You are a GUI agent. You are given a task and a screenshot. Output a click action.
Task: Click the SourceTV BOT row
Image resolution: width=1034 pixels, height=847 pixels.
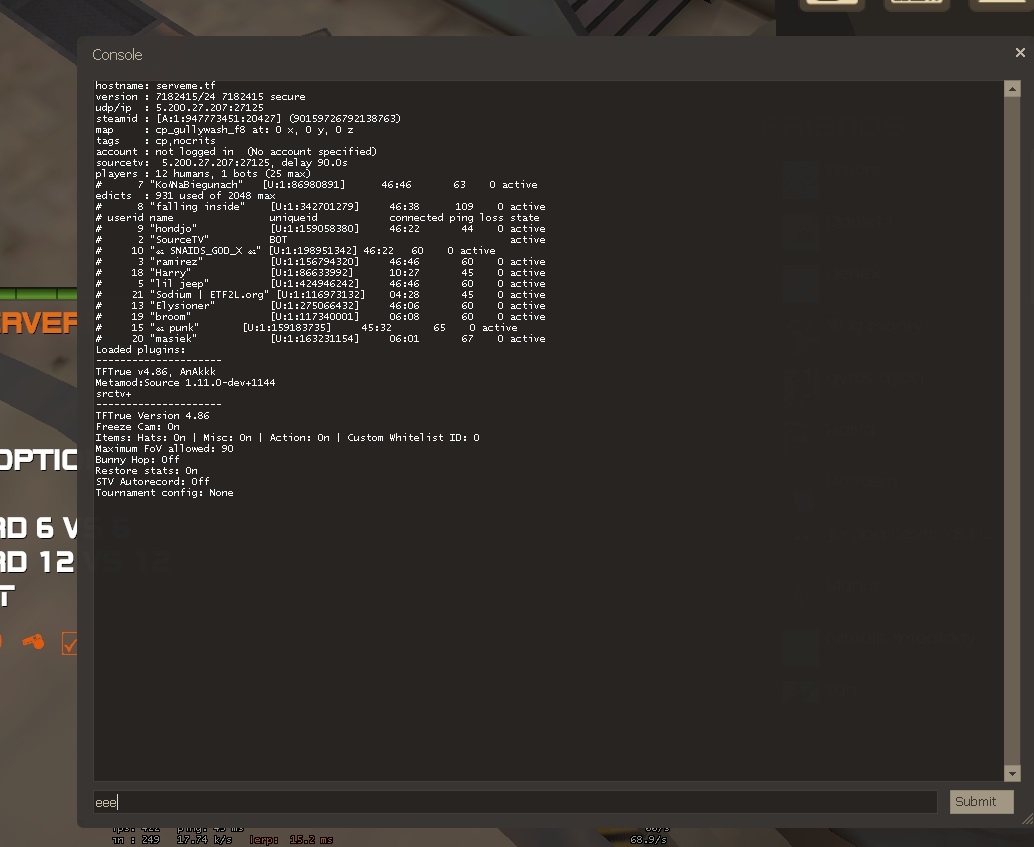[320, 240]
